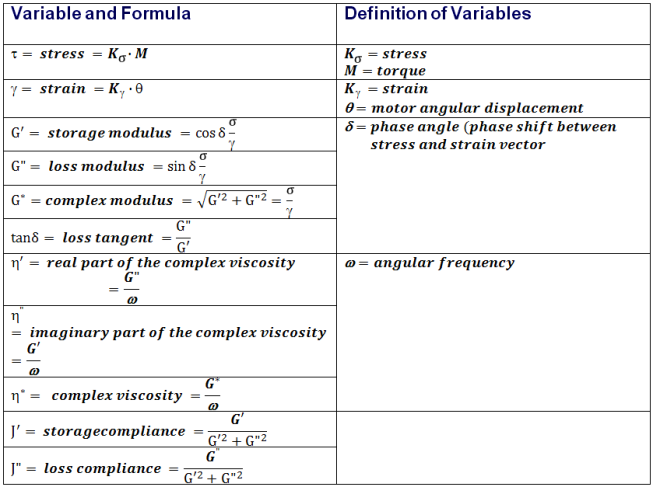Click the loss modulus G" formula
The width and height of the screenshot is (653, 487).
[110, 168]
